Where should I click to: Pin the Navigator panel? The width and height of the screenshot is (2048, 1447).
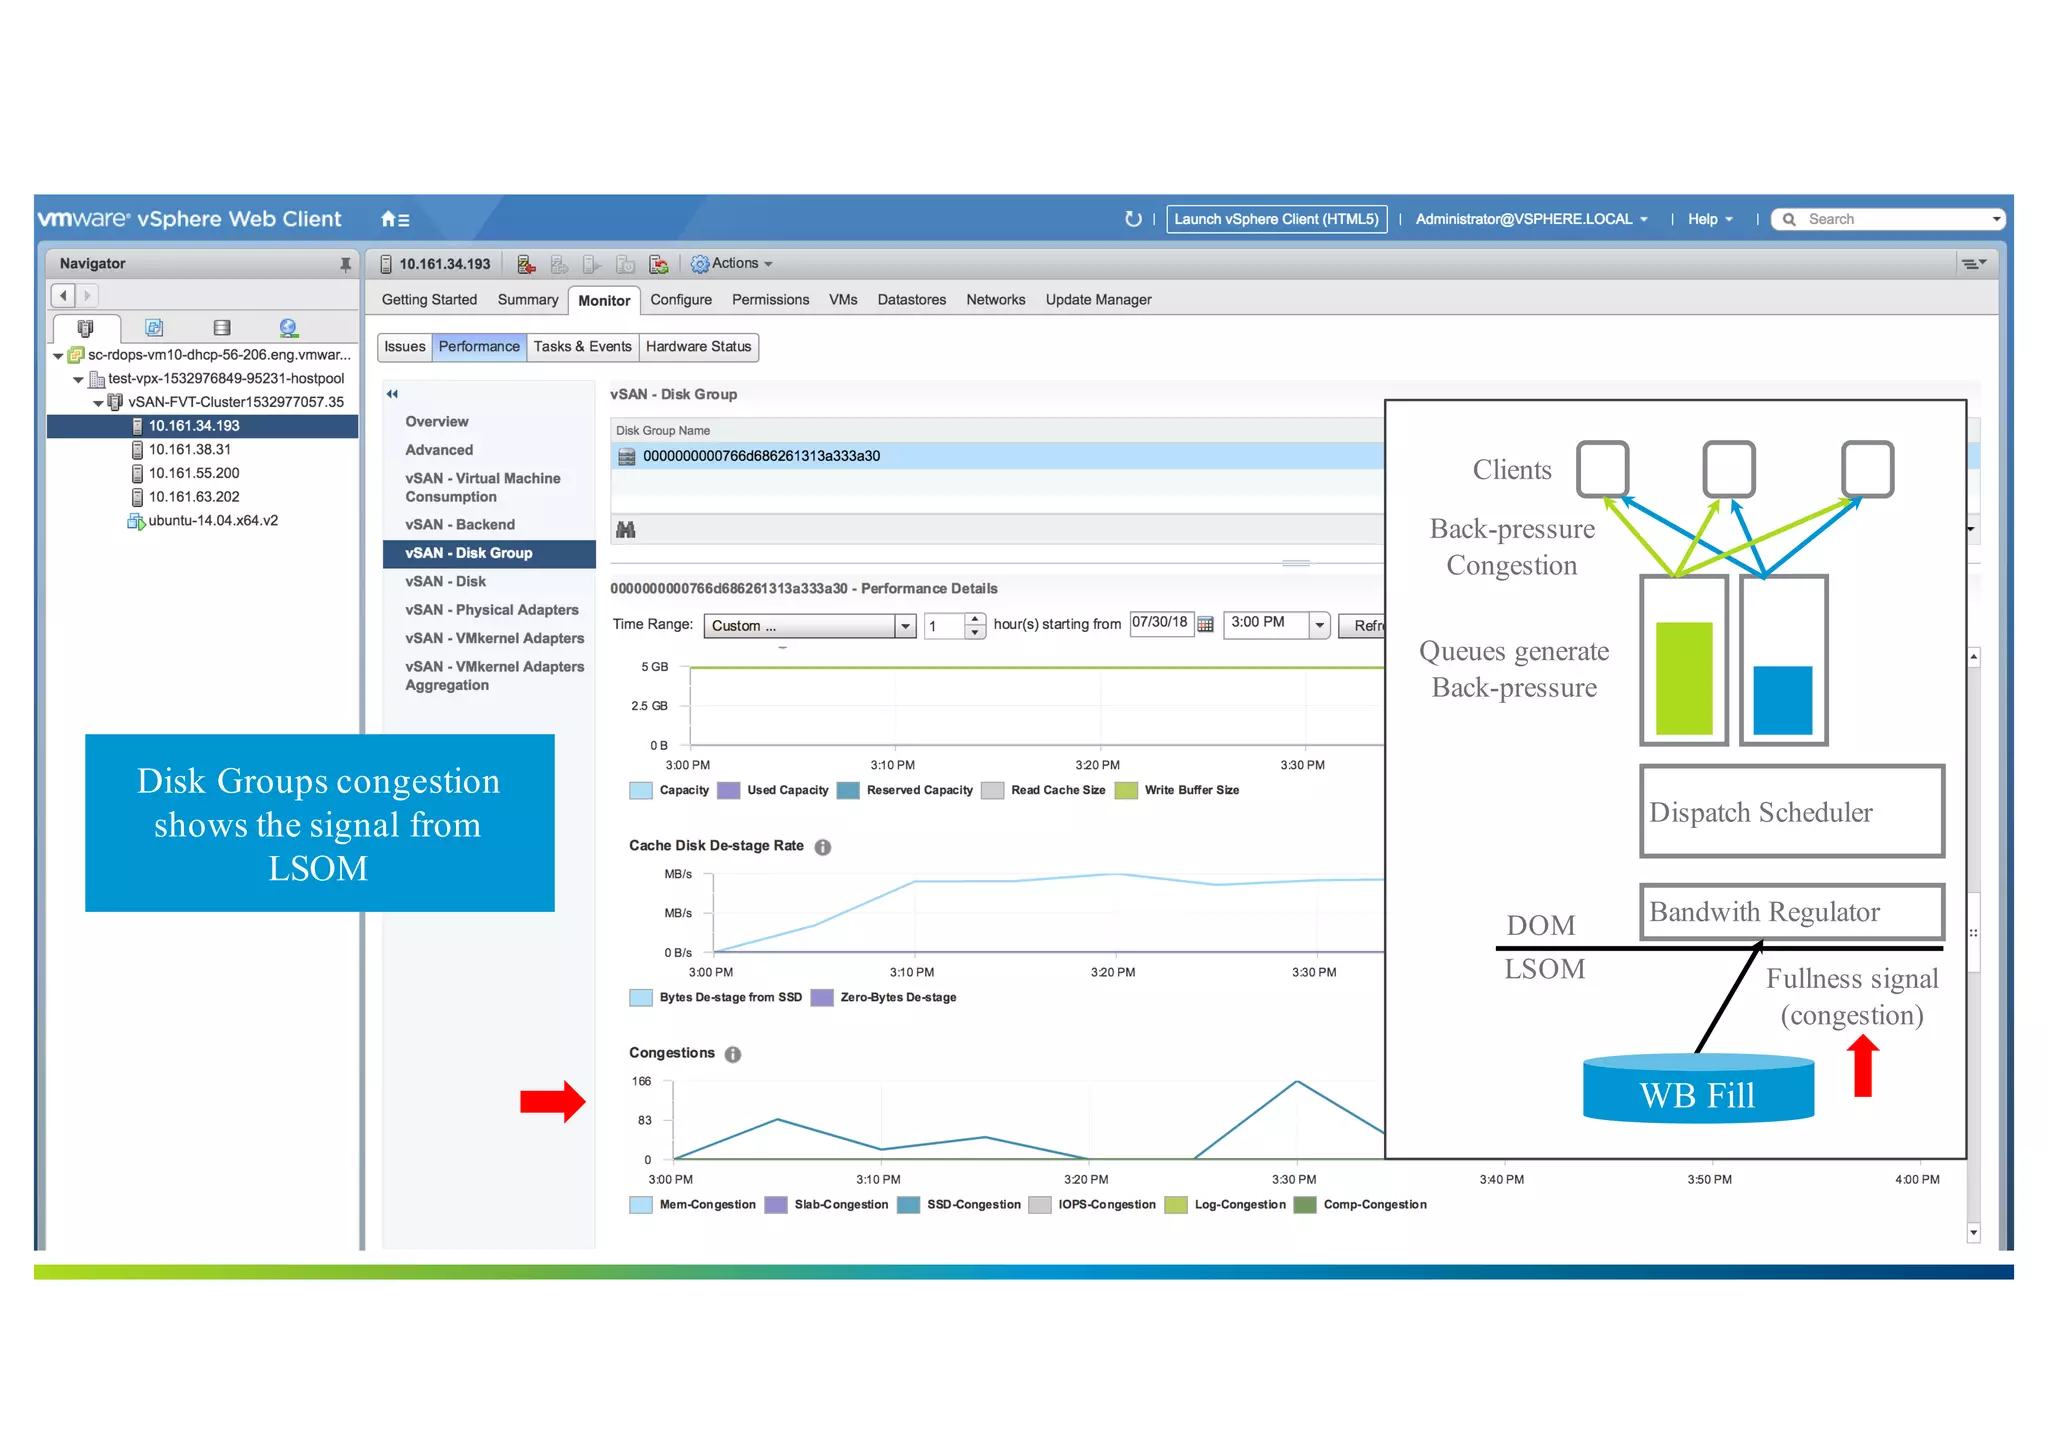[x=345, y=264]
